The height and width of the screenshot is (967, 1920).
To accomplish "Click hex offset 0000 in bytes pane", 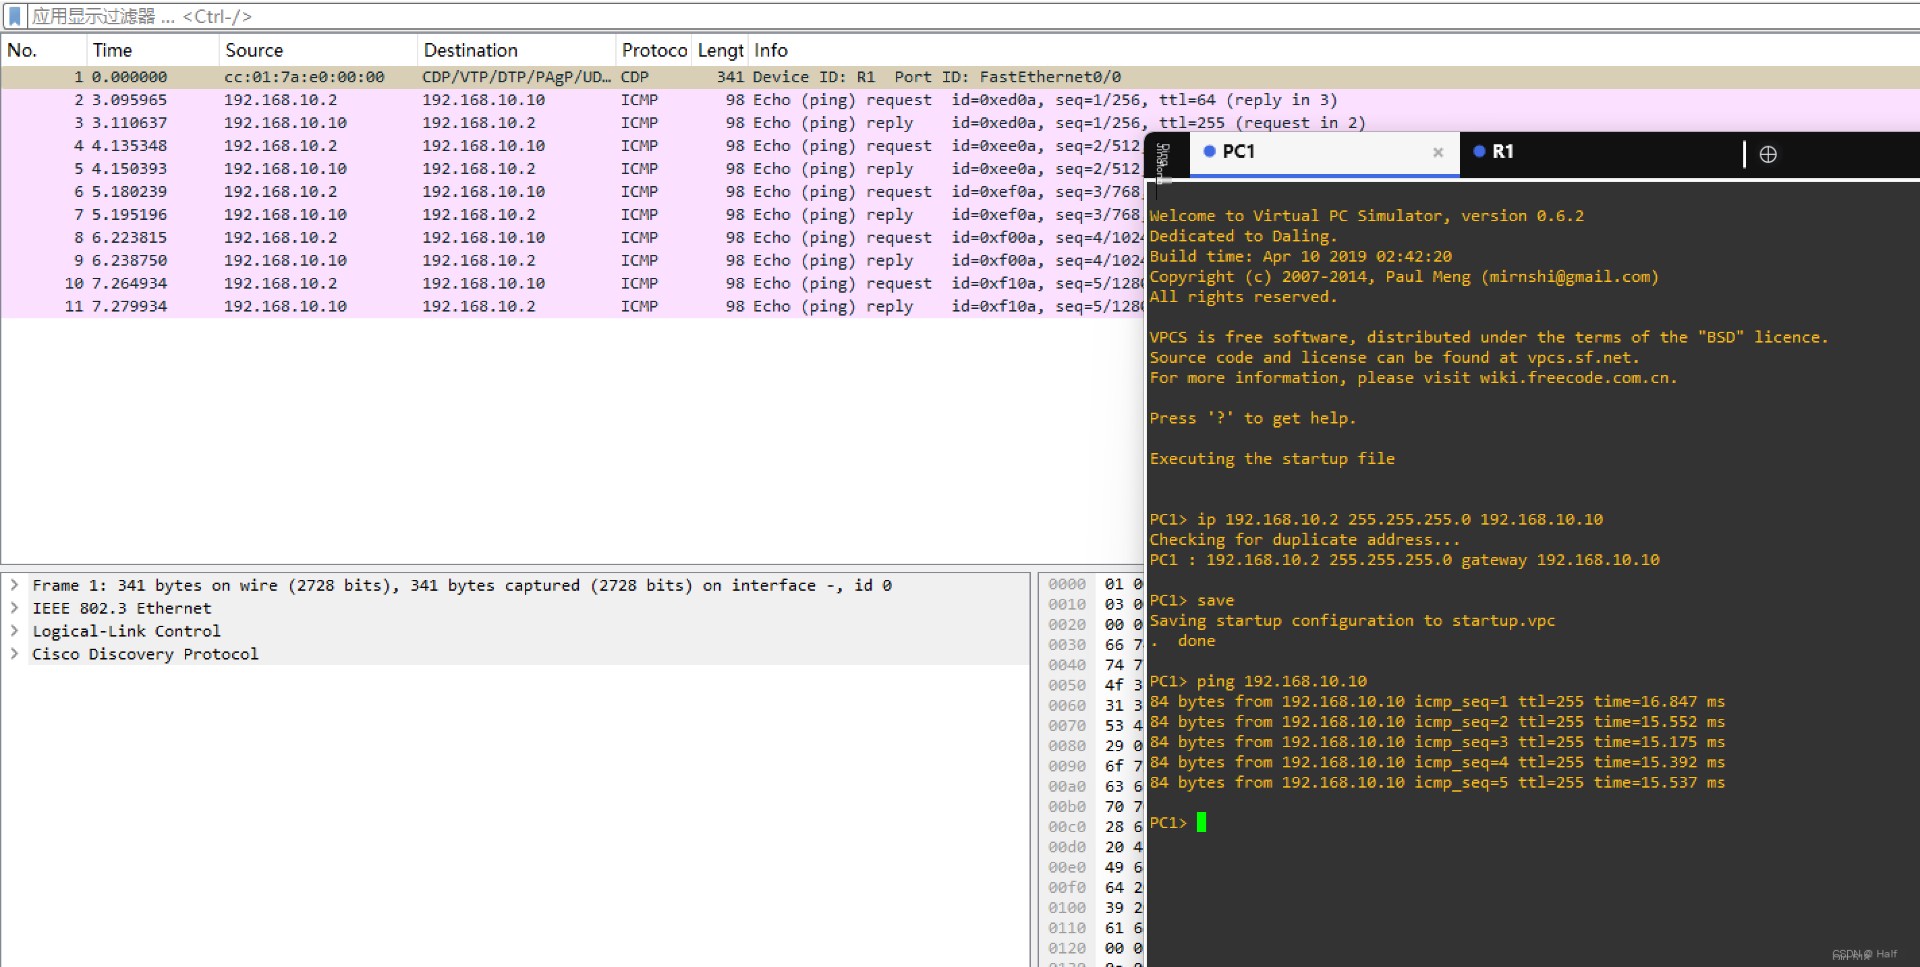I will (1067, 584).
